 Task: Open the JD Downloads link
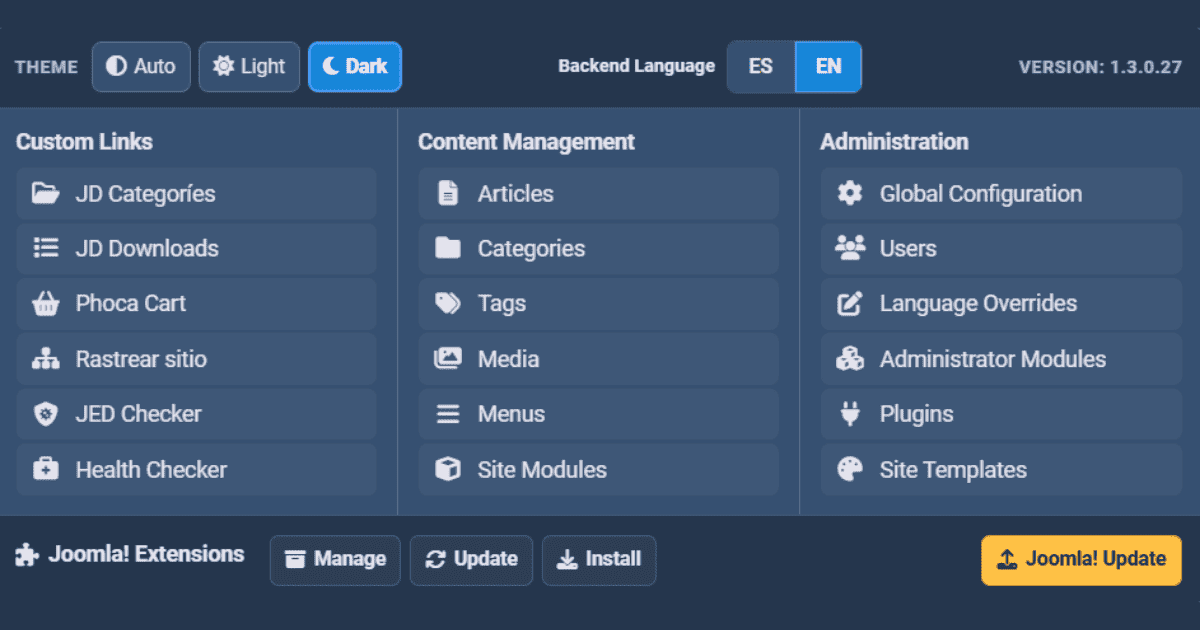196,249
